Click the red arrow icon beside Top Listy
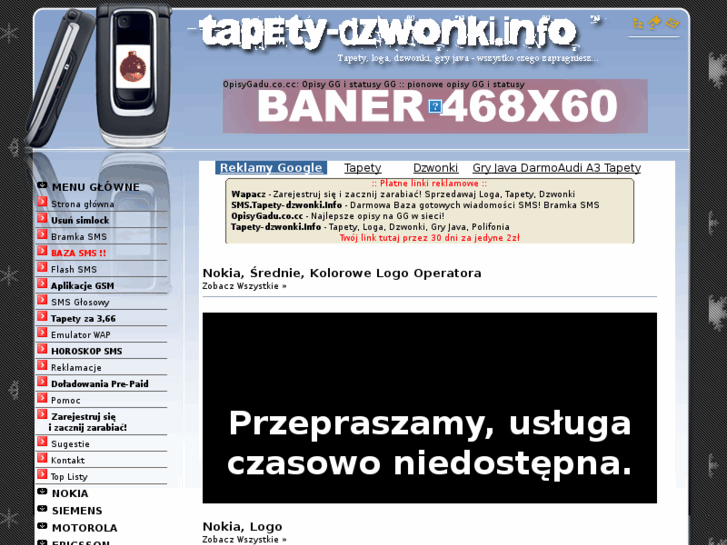 [x=42, y=474]
